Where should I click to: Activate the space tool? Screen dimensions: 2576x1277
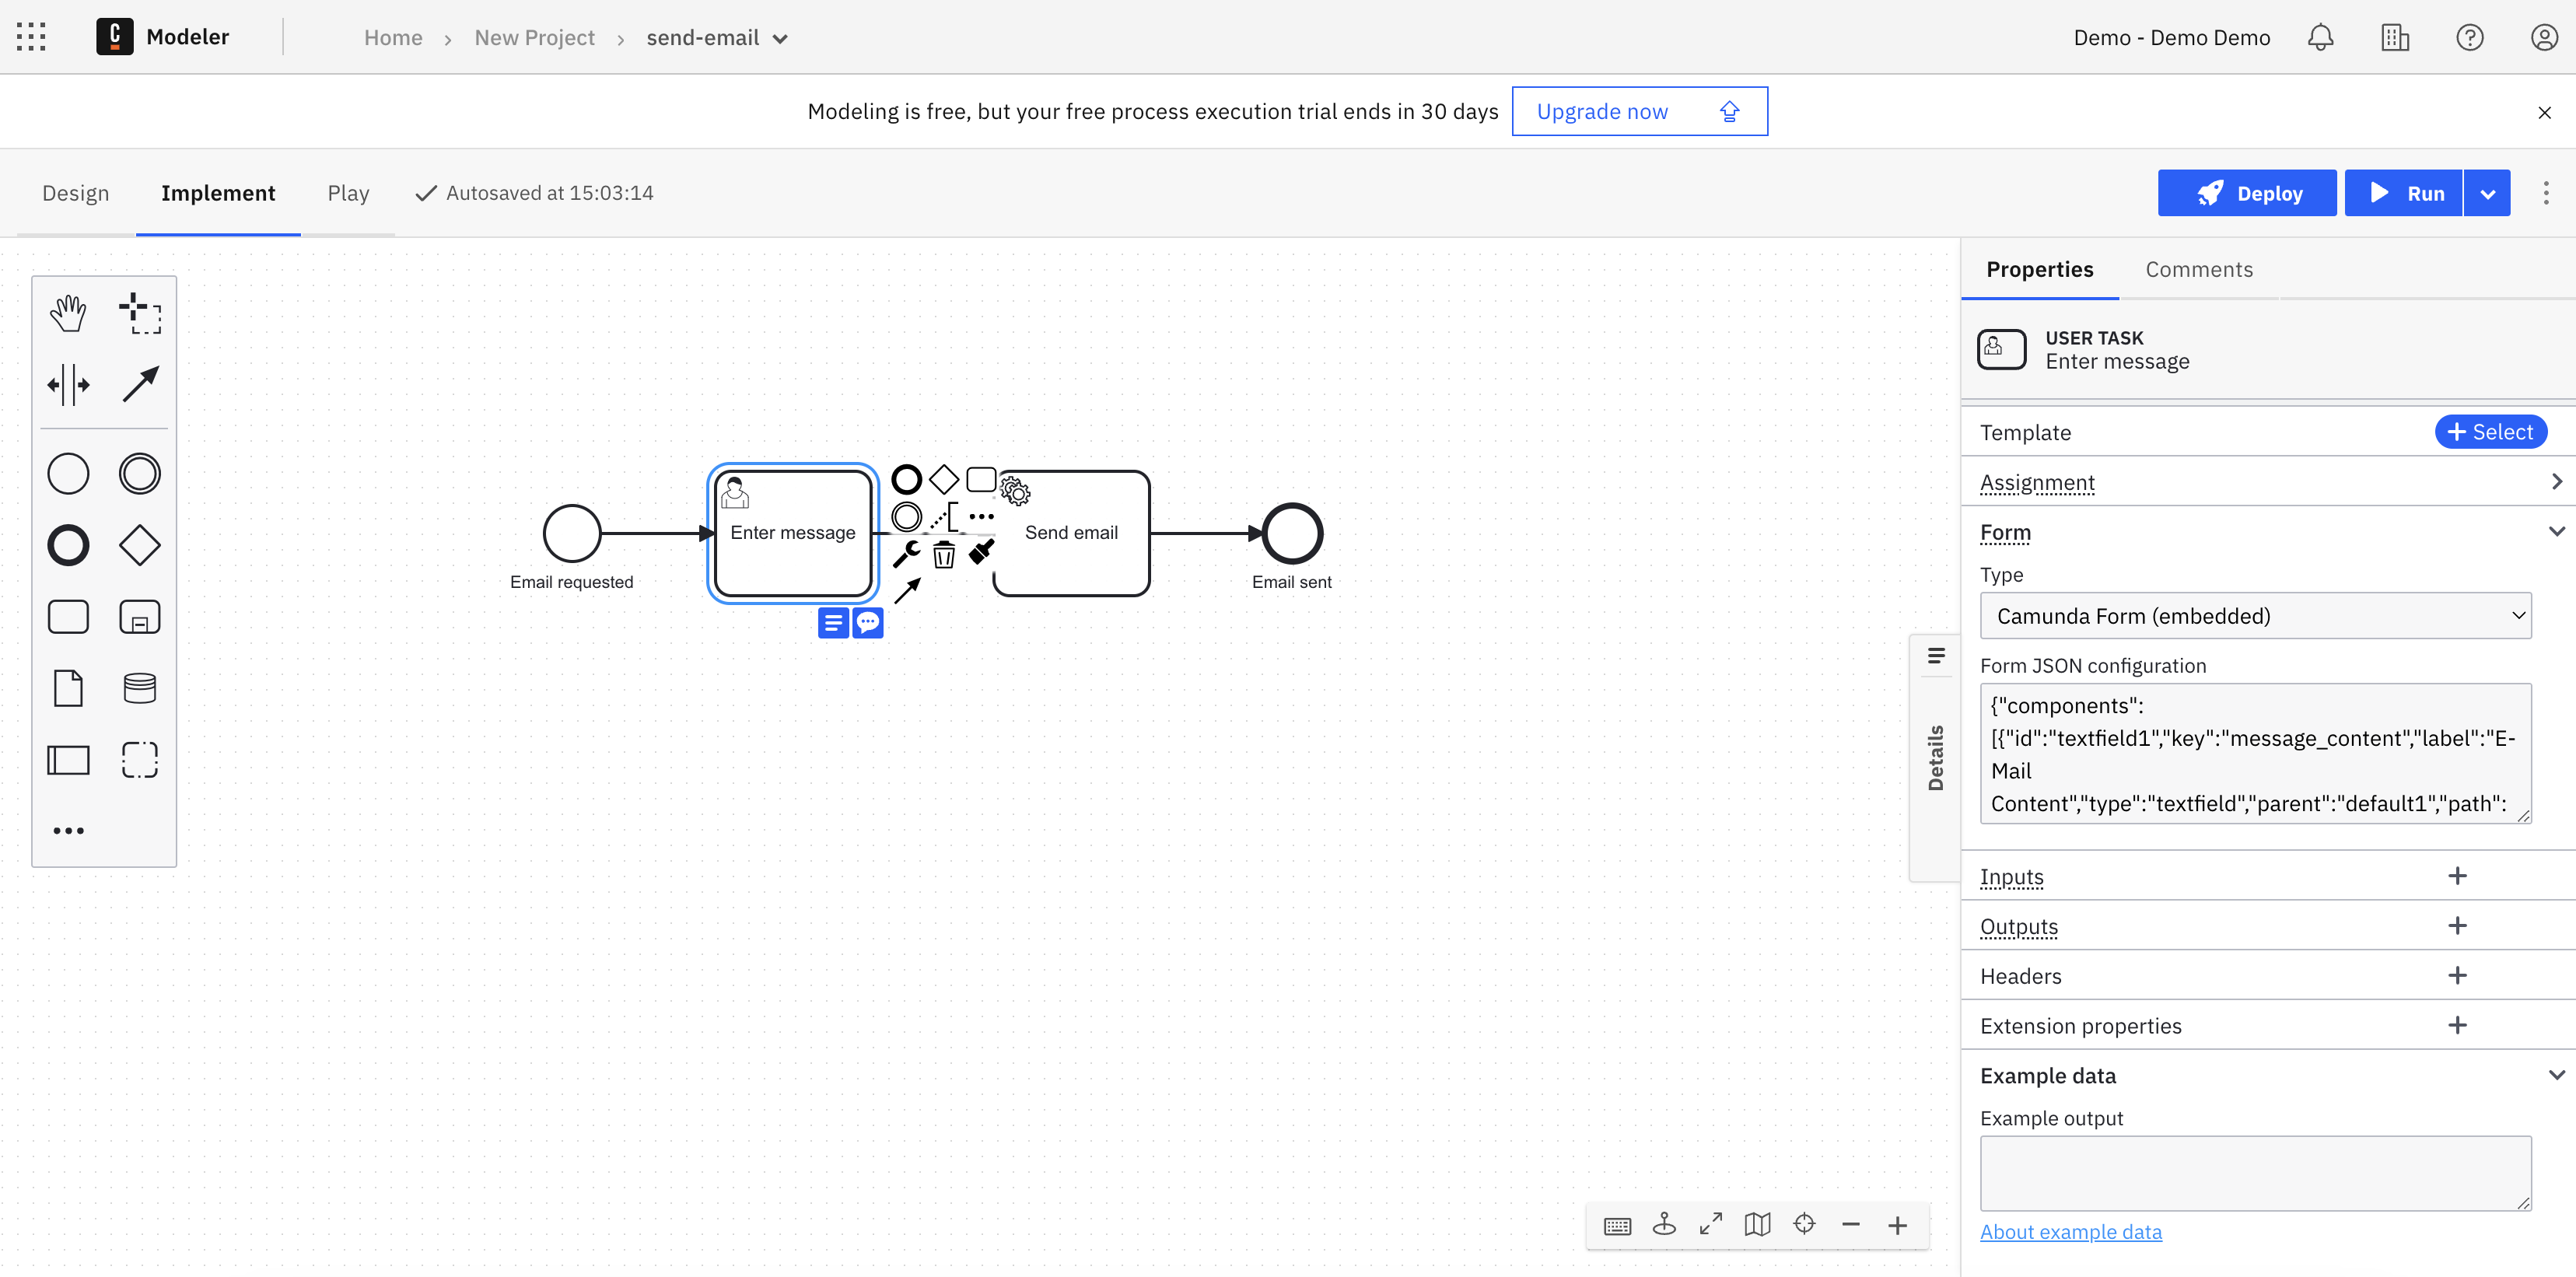point(68,385)
